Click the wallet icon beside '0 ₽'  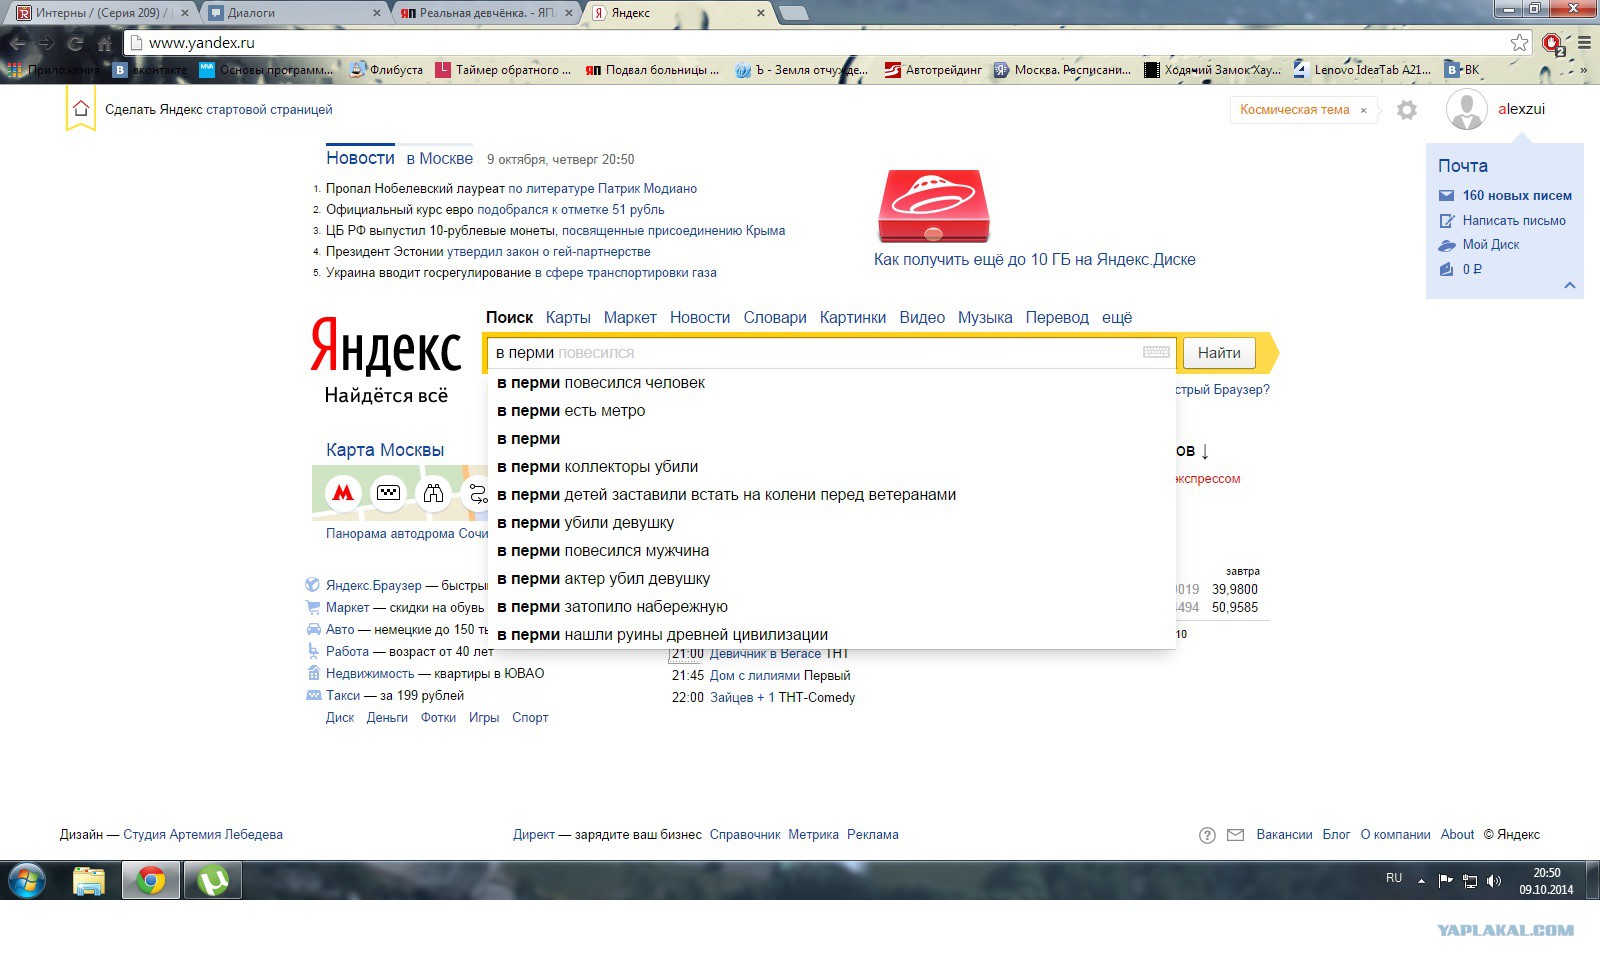[1446, 269]
